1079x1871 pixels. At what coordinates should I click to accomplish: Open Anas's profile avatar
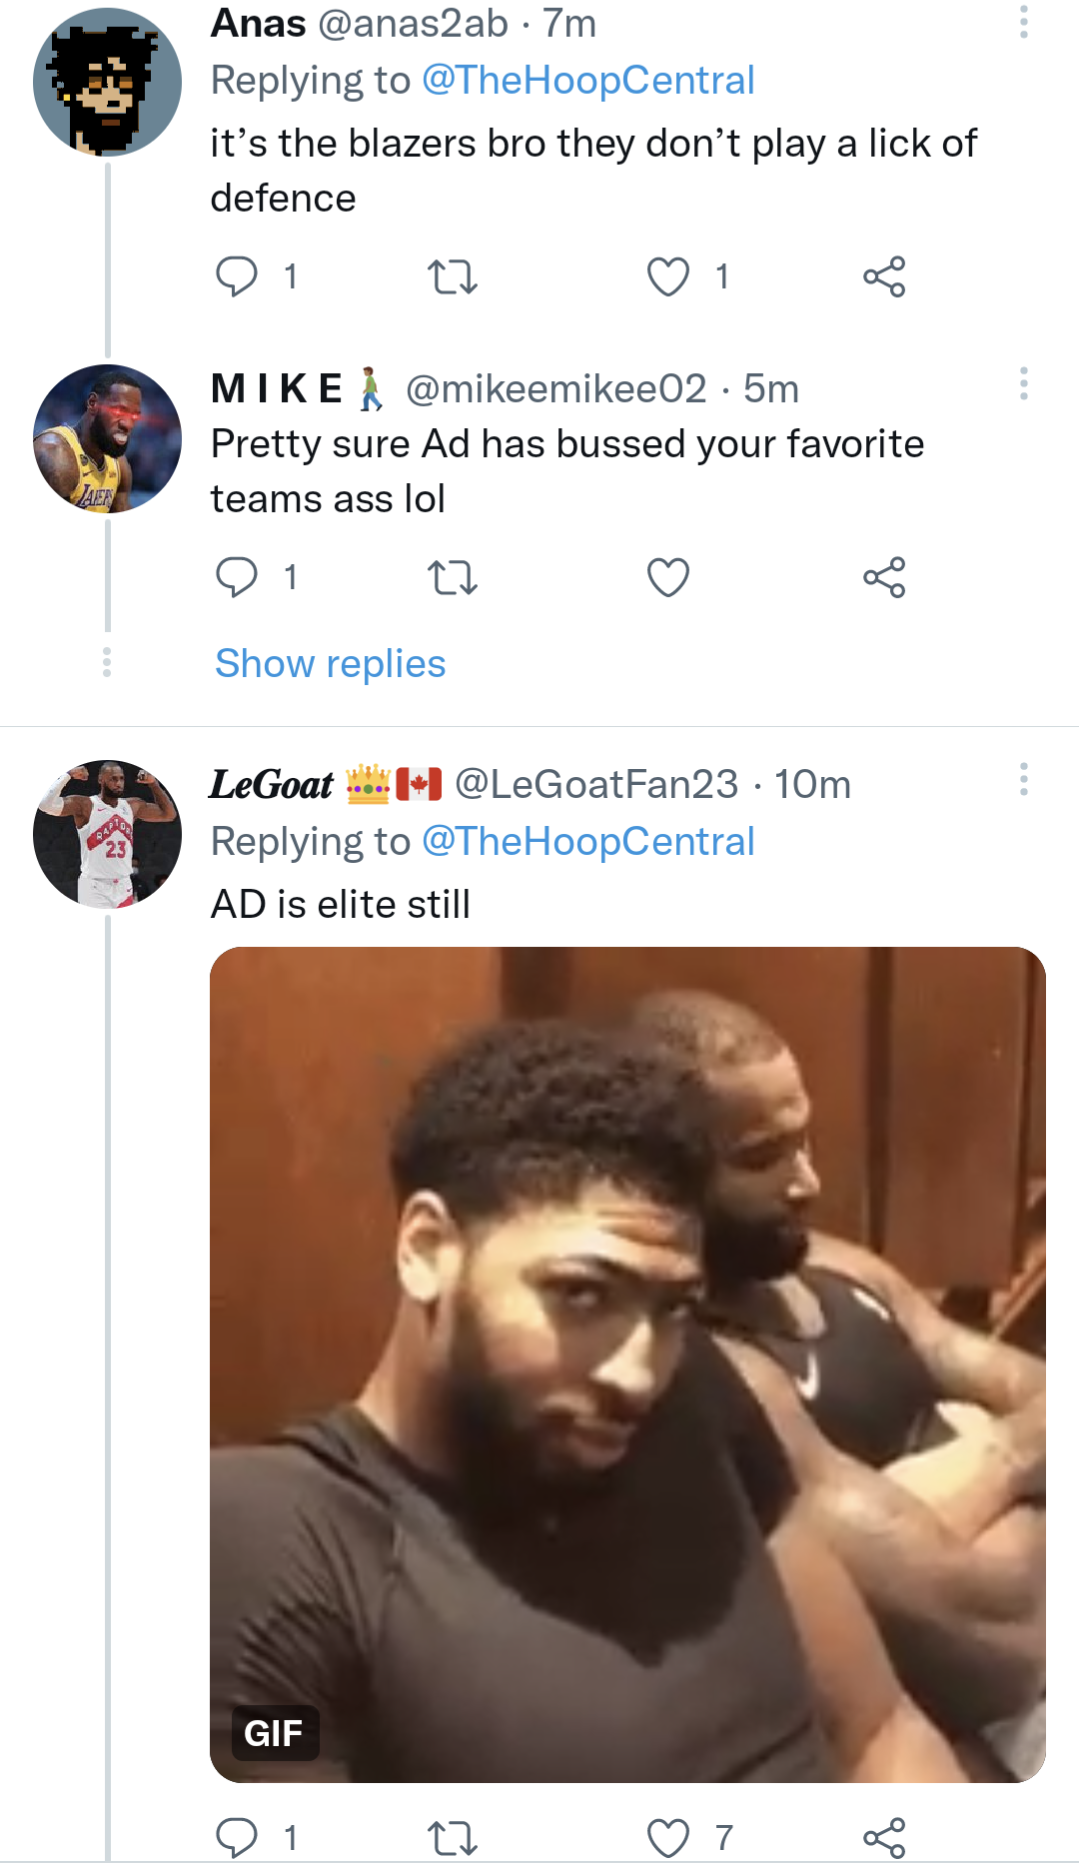pyautogui.click(x=106, y=75)
